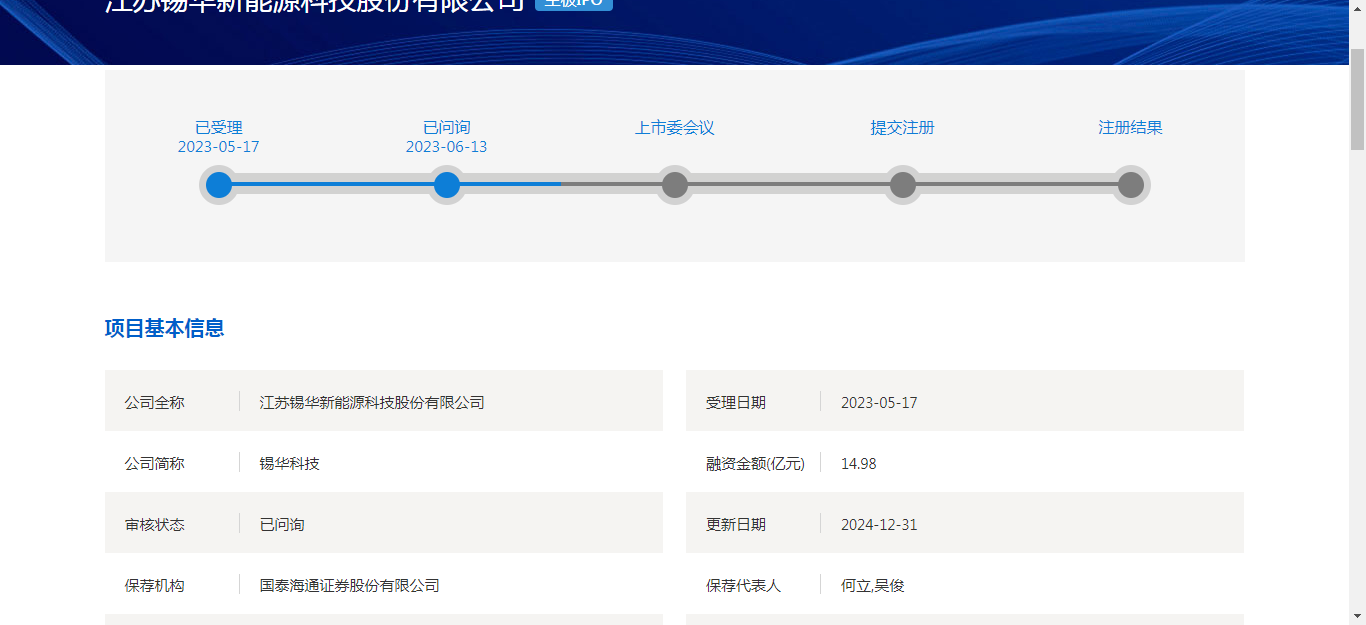Click company full name value 江苏锡华新能源科技股份有限公司
1366x625 pixels.
point(372,403)
